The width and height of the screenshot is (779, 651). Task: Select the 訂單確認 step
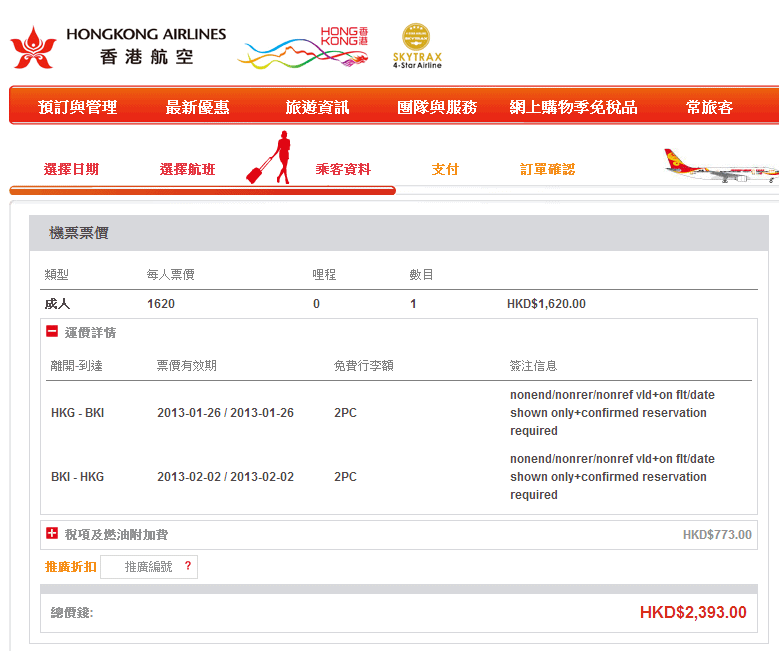(x=547, y=169)
